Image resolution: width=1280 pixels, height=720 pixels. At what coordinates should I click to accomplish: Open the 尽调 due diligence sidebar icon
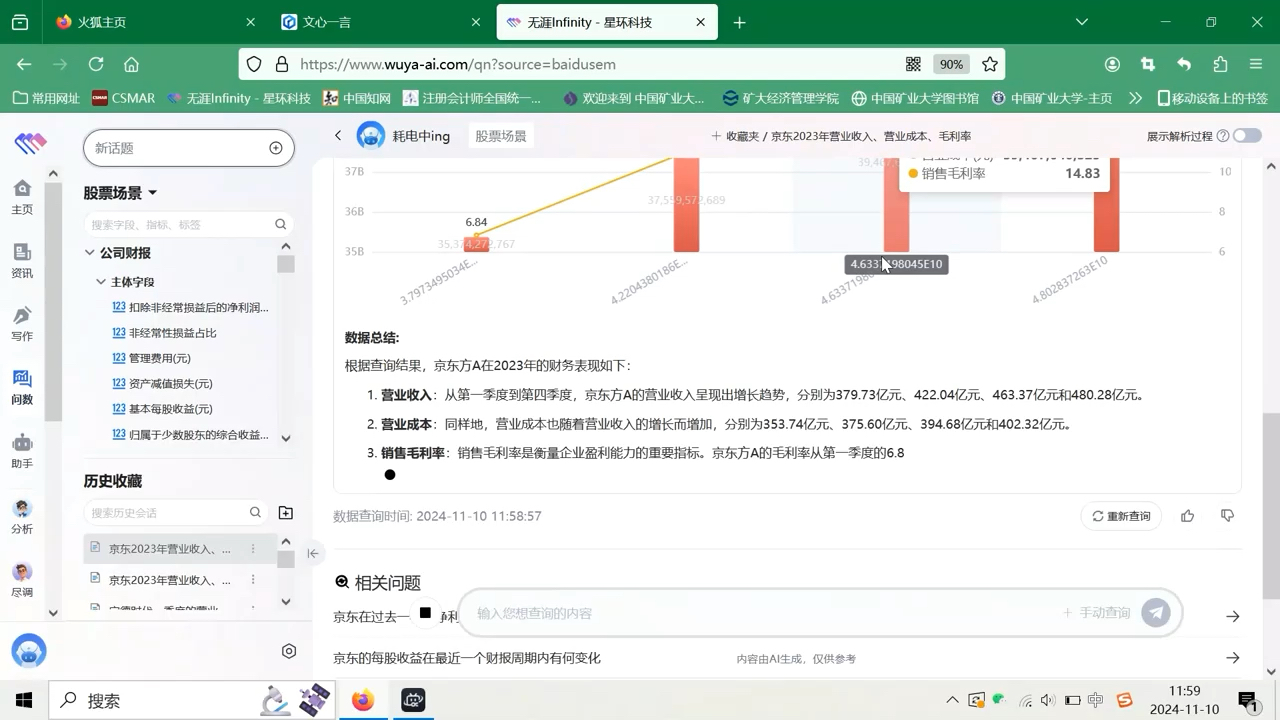pos(22,580)
